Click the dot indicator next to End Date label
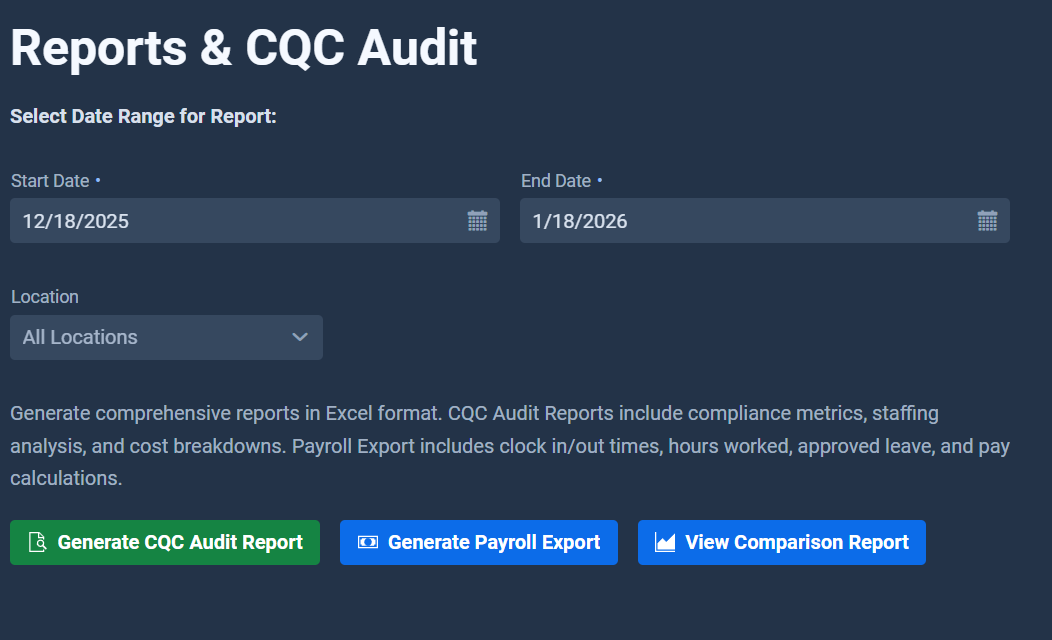Screen dimensions: 1052x640 600,181
